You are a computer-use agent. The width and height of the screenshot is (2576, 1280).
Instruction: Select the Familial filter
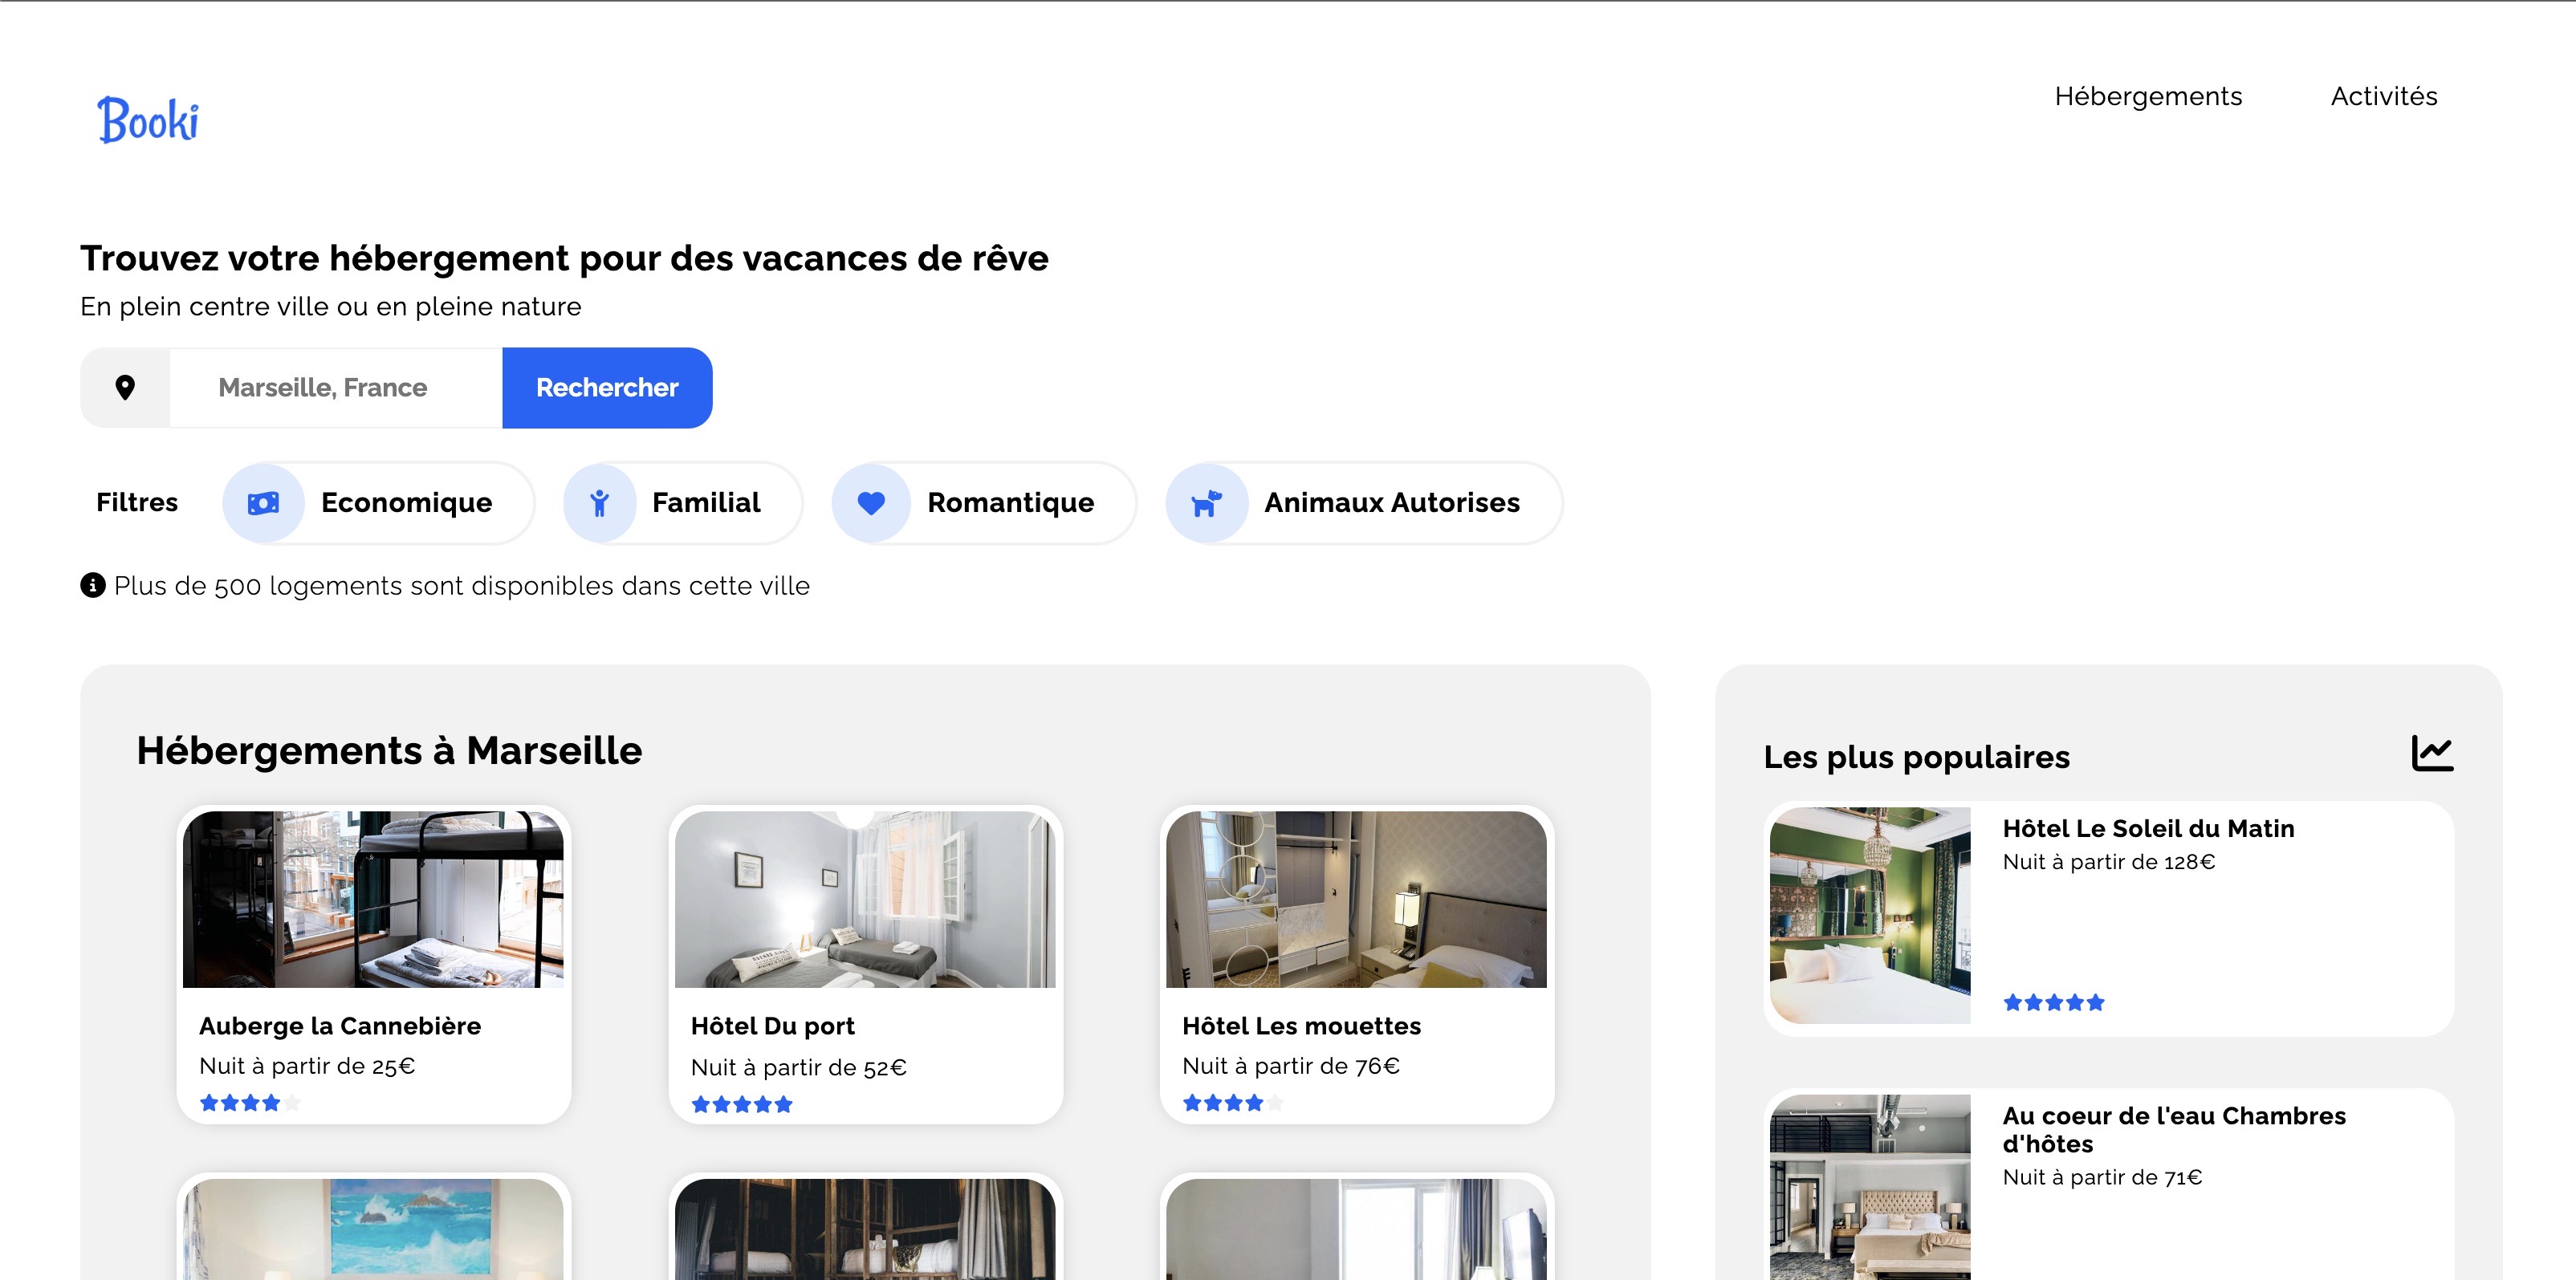[x=682, y=503]
